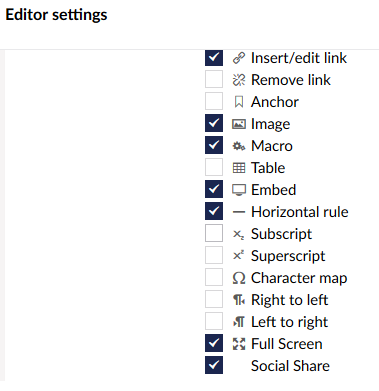This screenshot has width=379, height=391.
Task: Uncheck the Horizontal rule checkbox
Action: (x=214, y=211)
